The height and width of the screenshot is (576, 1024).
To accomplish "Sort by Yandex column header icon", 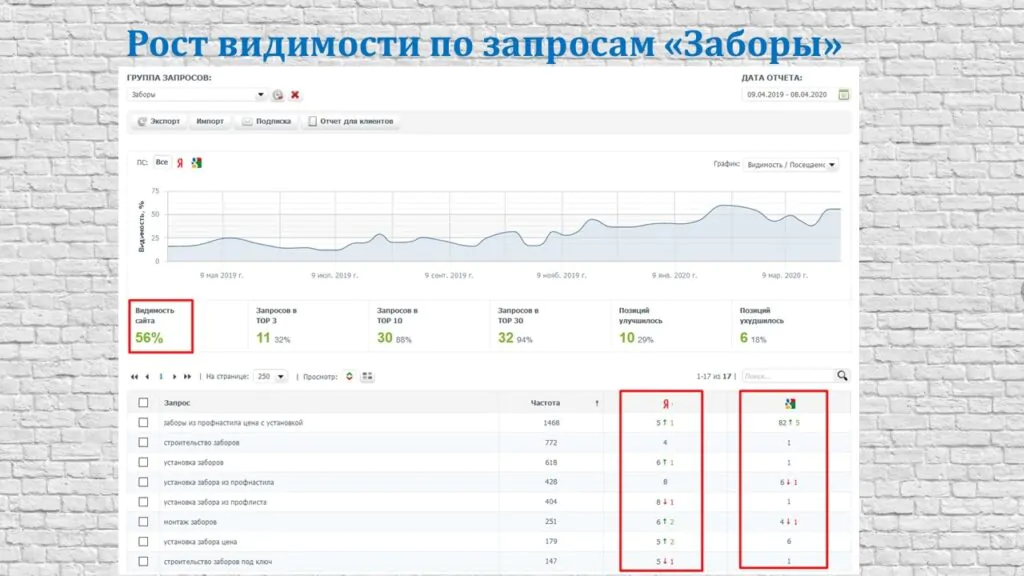I will click(665, 404).
